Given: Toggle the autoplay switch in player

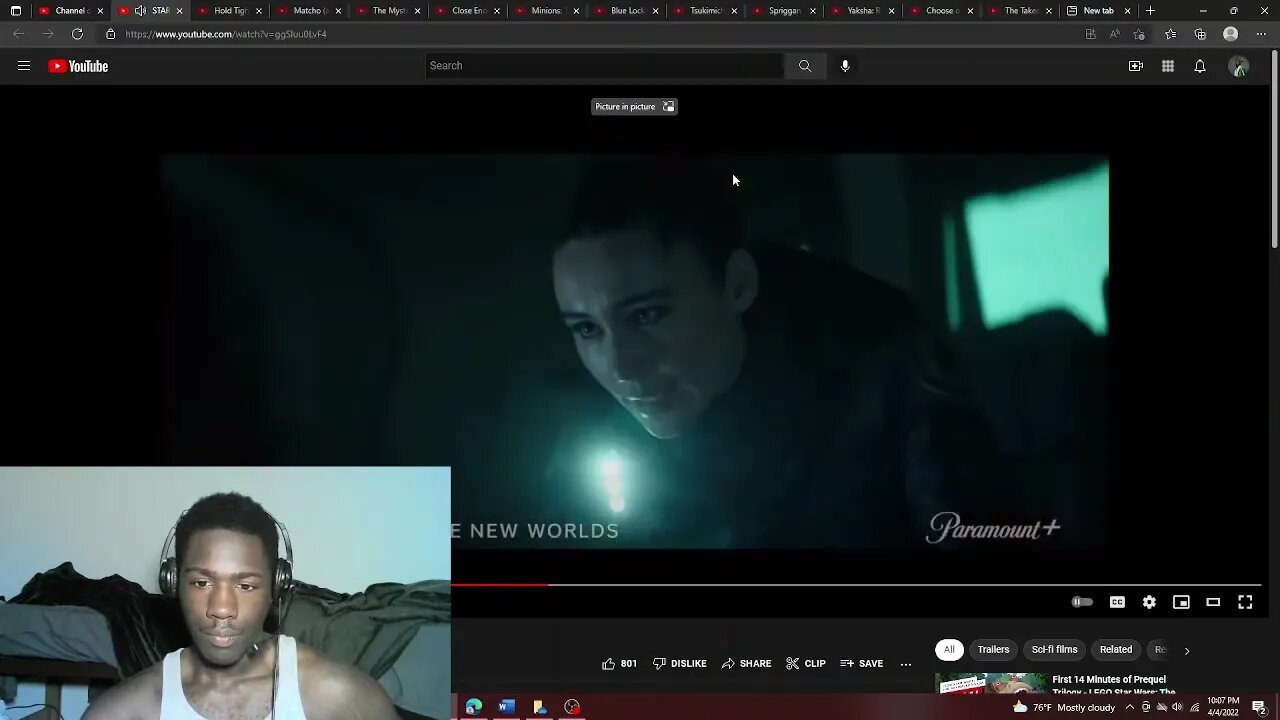Looking at the screenshot, I should pos(1082,602).
